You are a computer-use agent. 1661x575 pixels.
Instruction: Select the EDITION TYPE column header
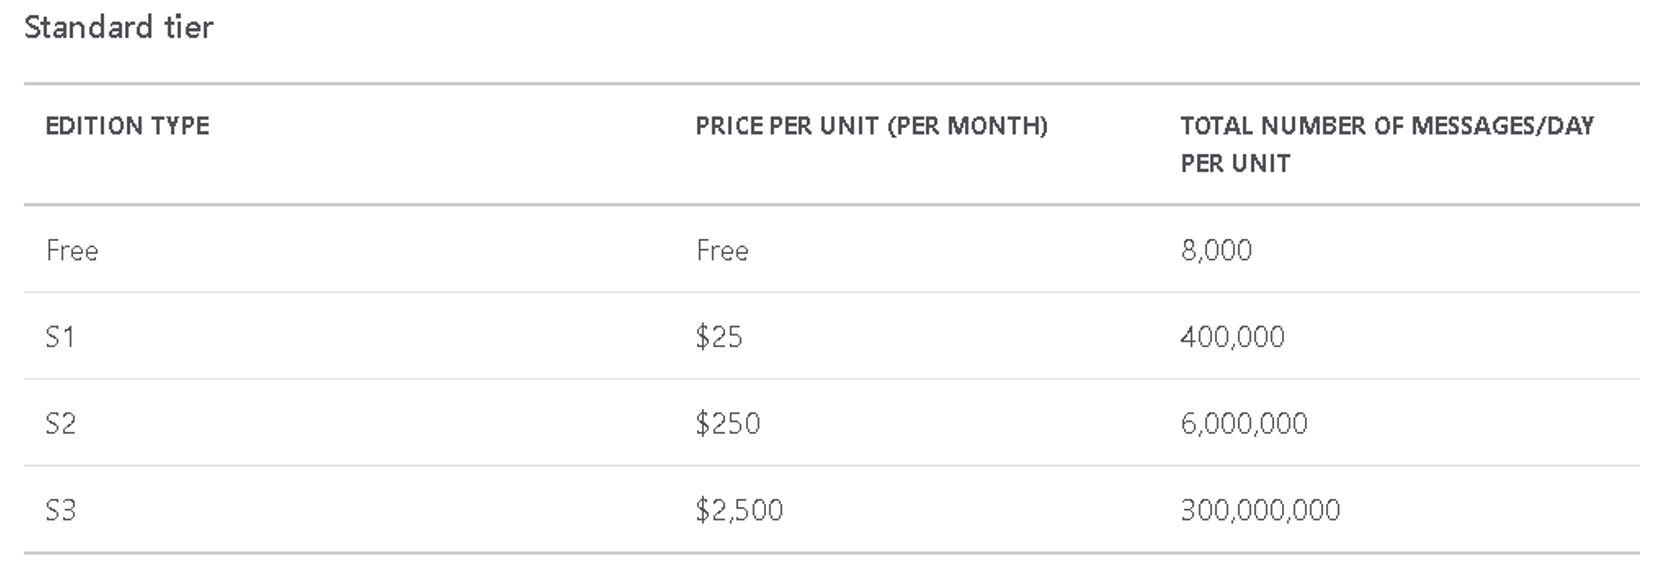127,126
